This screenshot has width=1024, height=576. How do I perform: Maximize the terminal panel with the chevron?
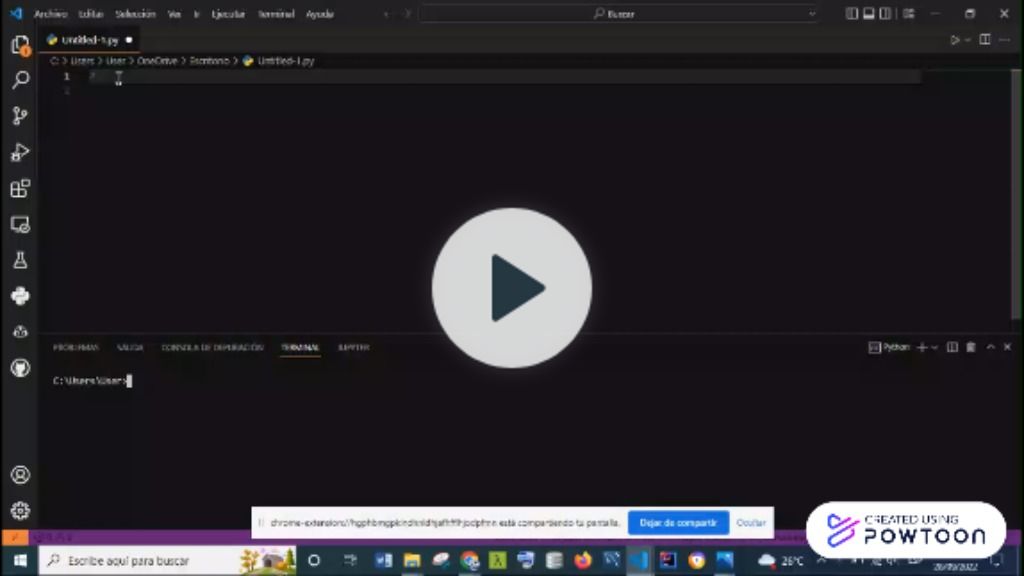coord(991,347)
